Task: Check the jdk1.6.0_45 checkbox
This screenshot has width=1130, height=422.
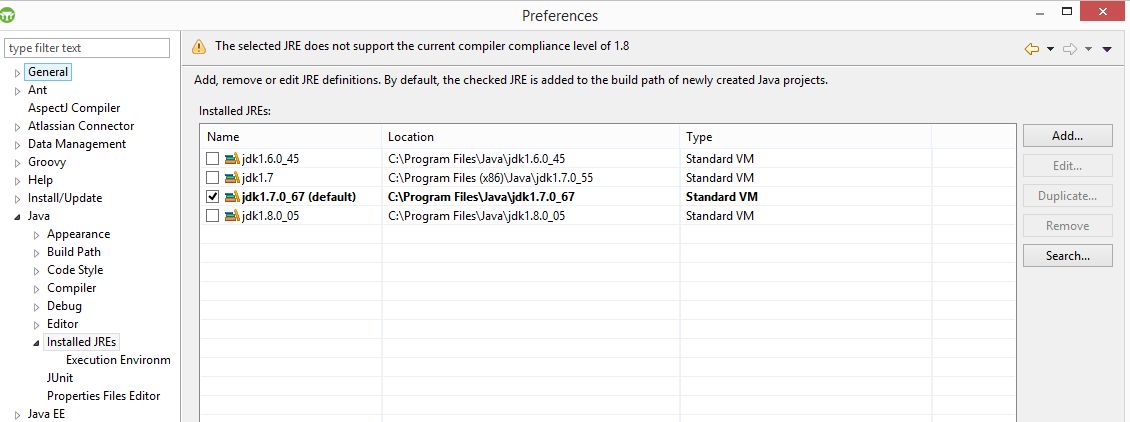Action: click(x=212, y=159)
